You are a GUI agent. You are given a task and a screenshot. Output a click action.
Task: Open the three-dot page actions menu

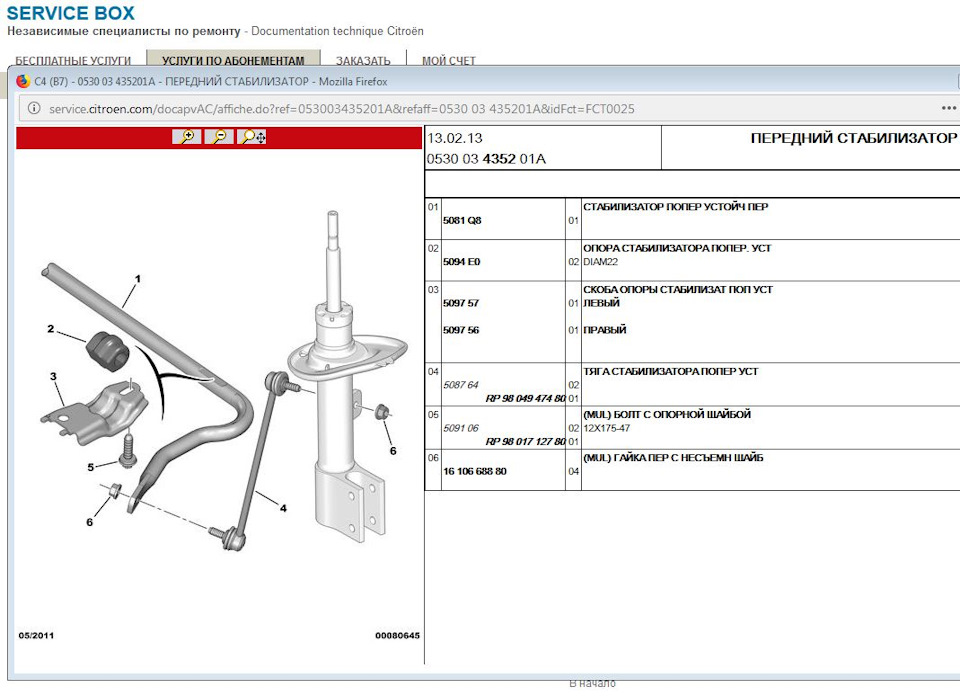(948, 108)
